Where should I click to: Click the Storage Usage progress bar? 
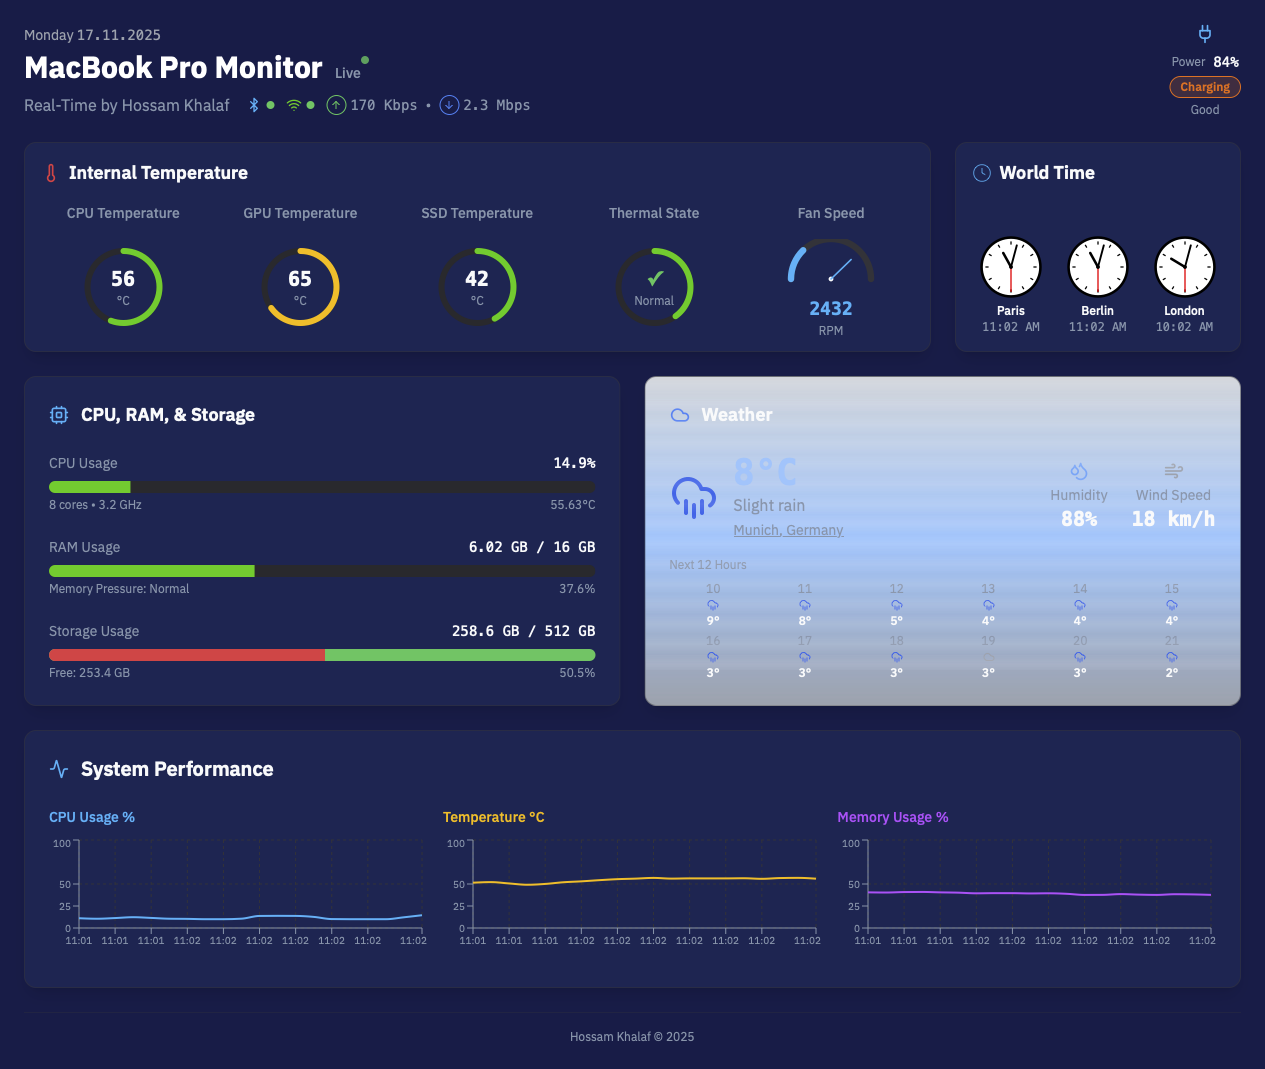point(322,655)
